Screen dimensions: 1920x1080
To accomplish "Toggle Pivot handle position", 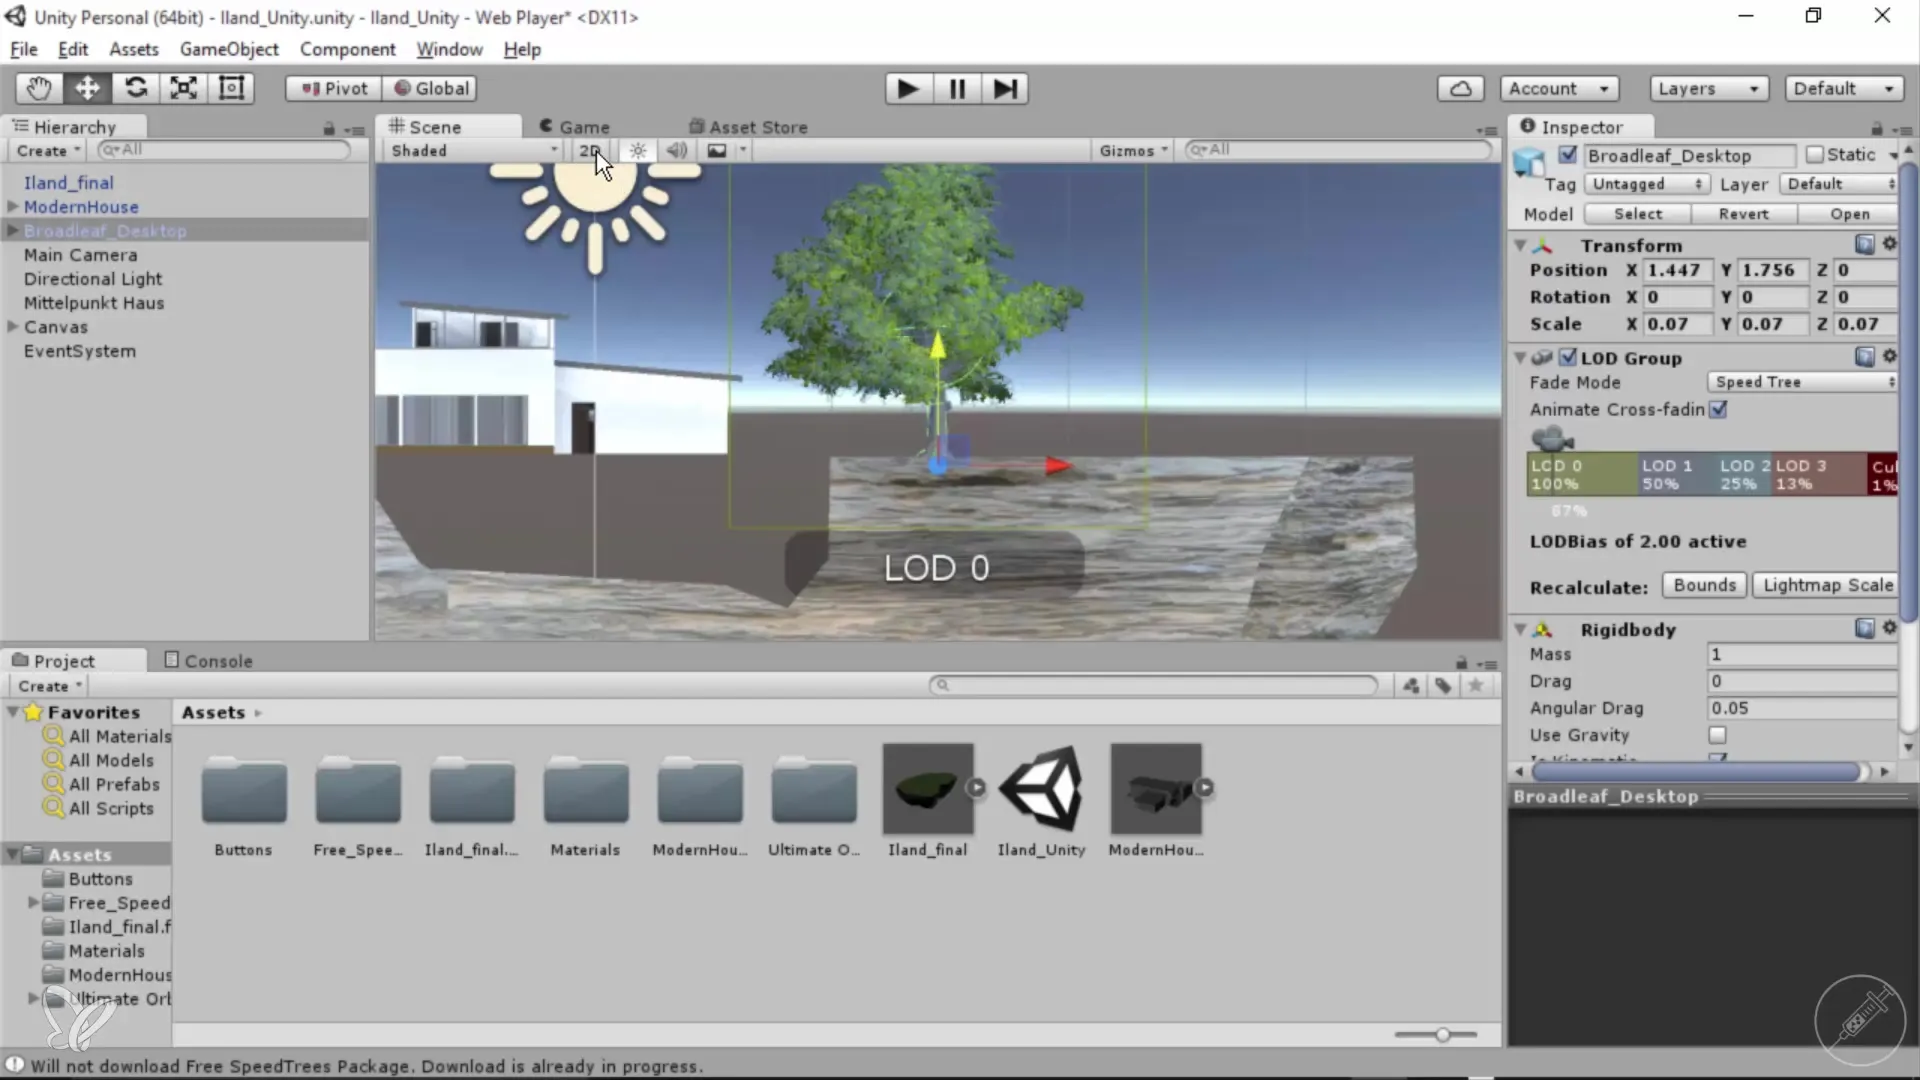I will 335,88.
